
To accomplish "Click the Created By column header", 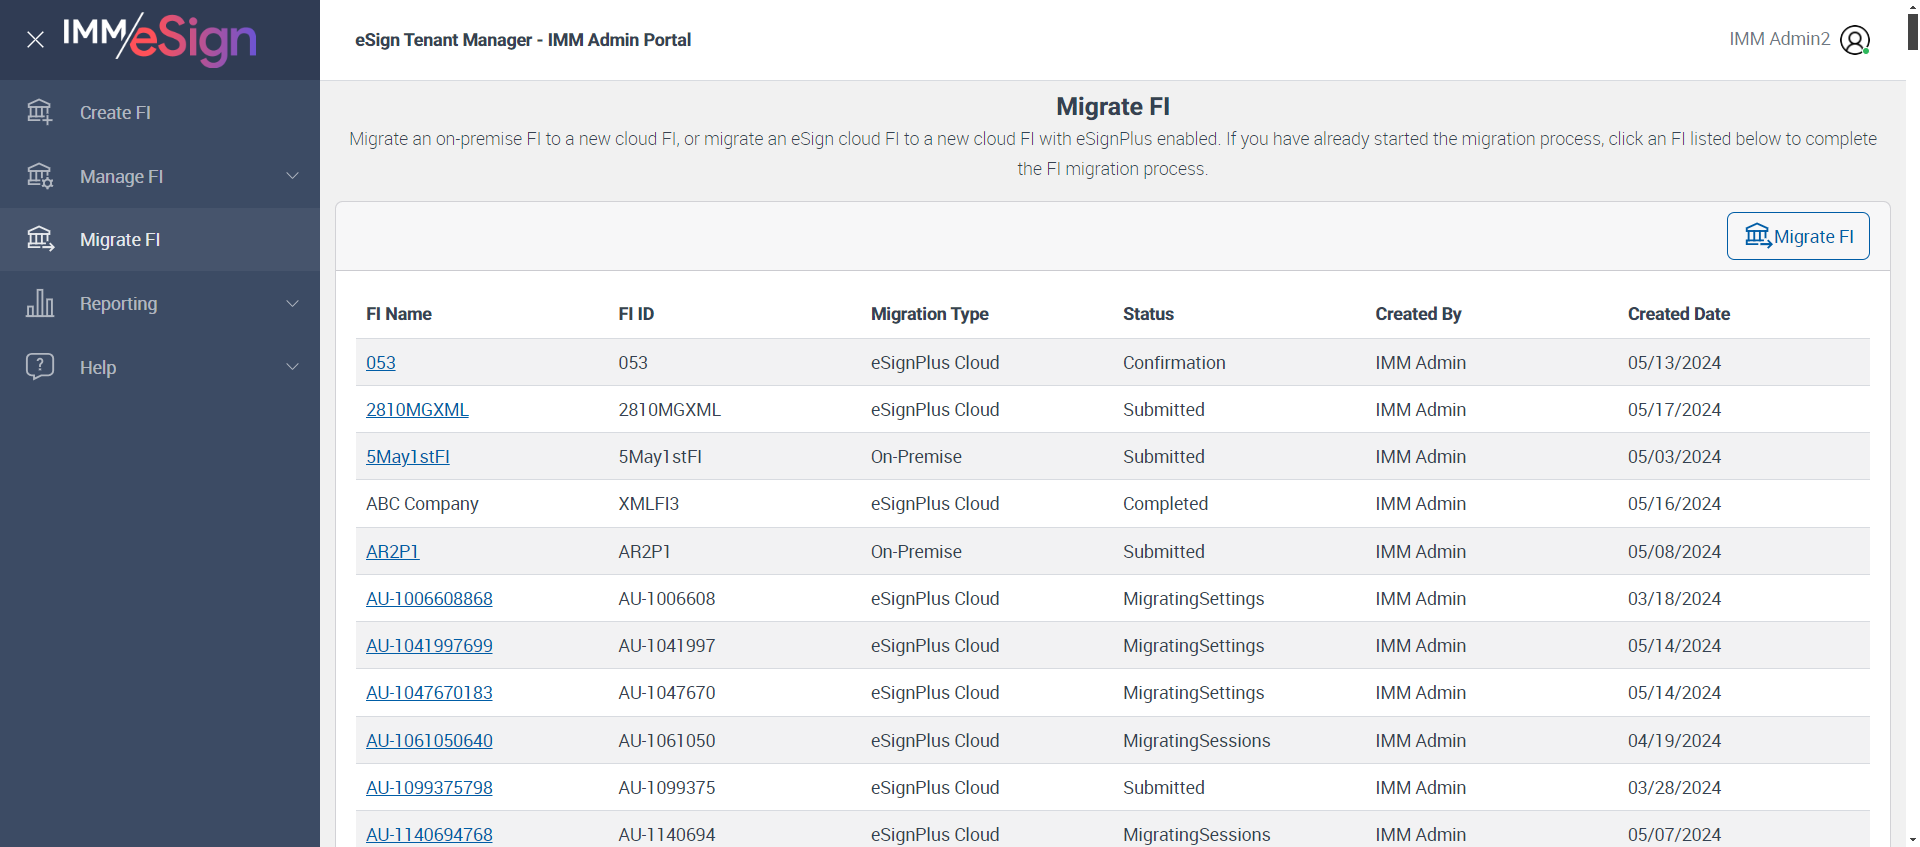I will click(1418, 314).
